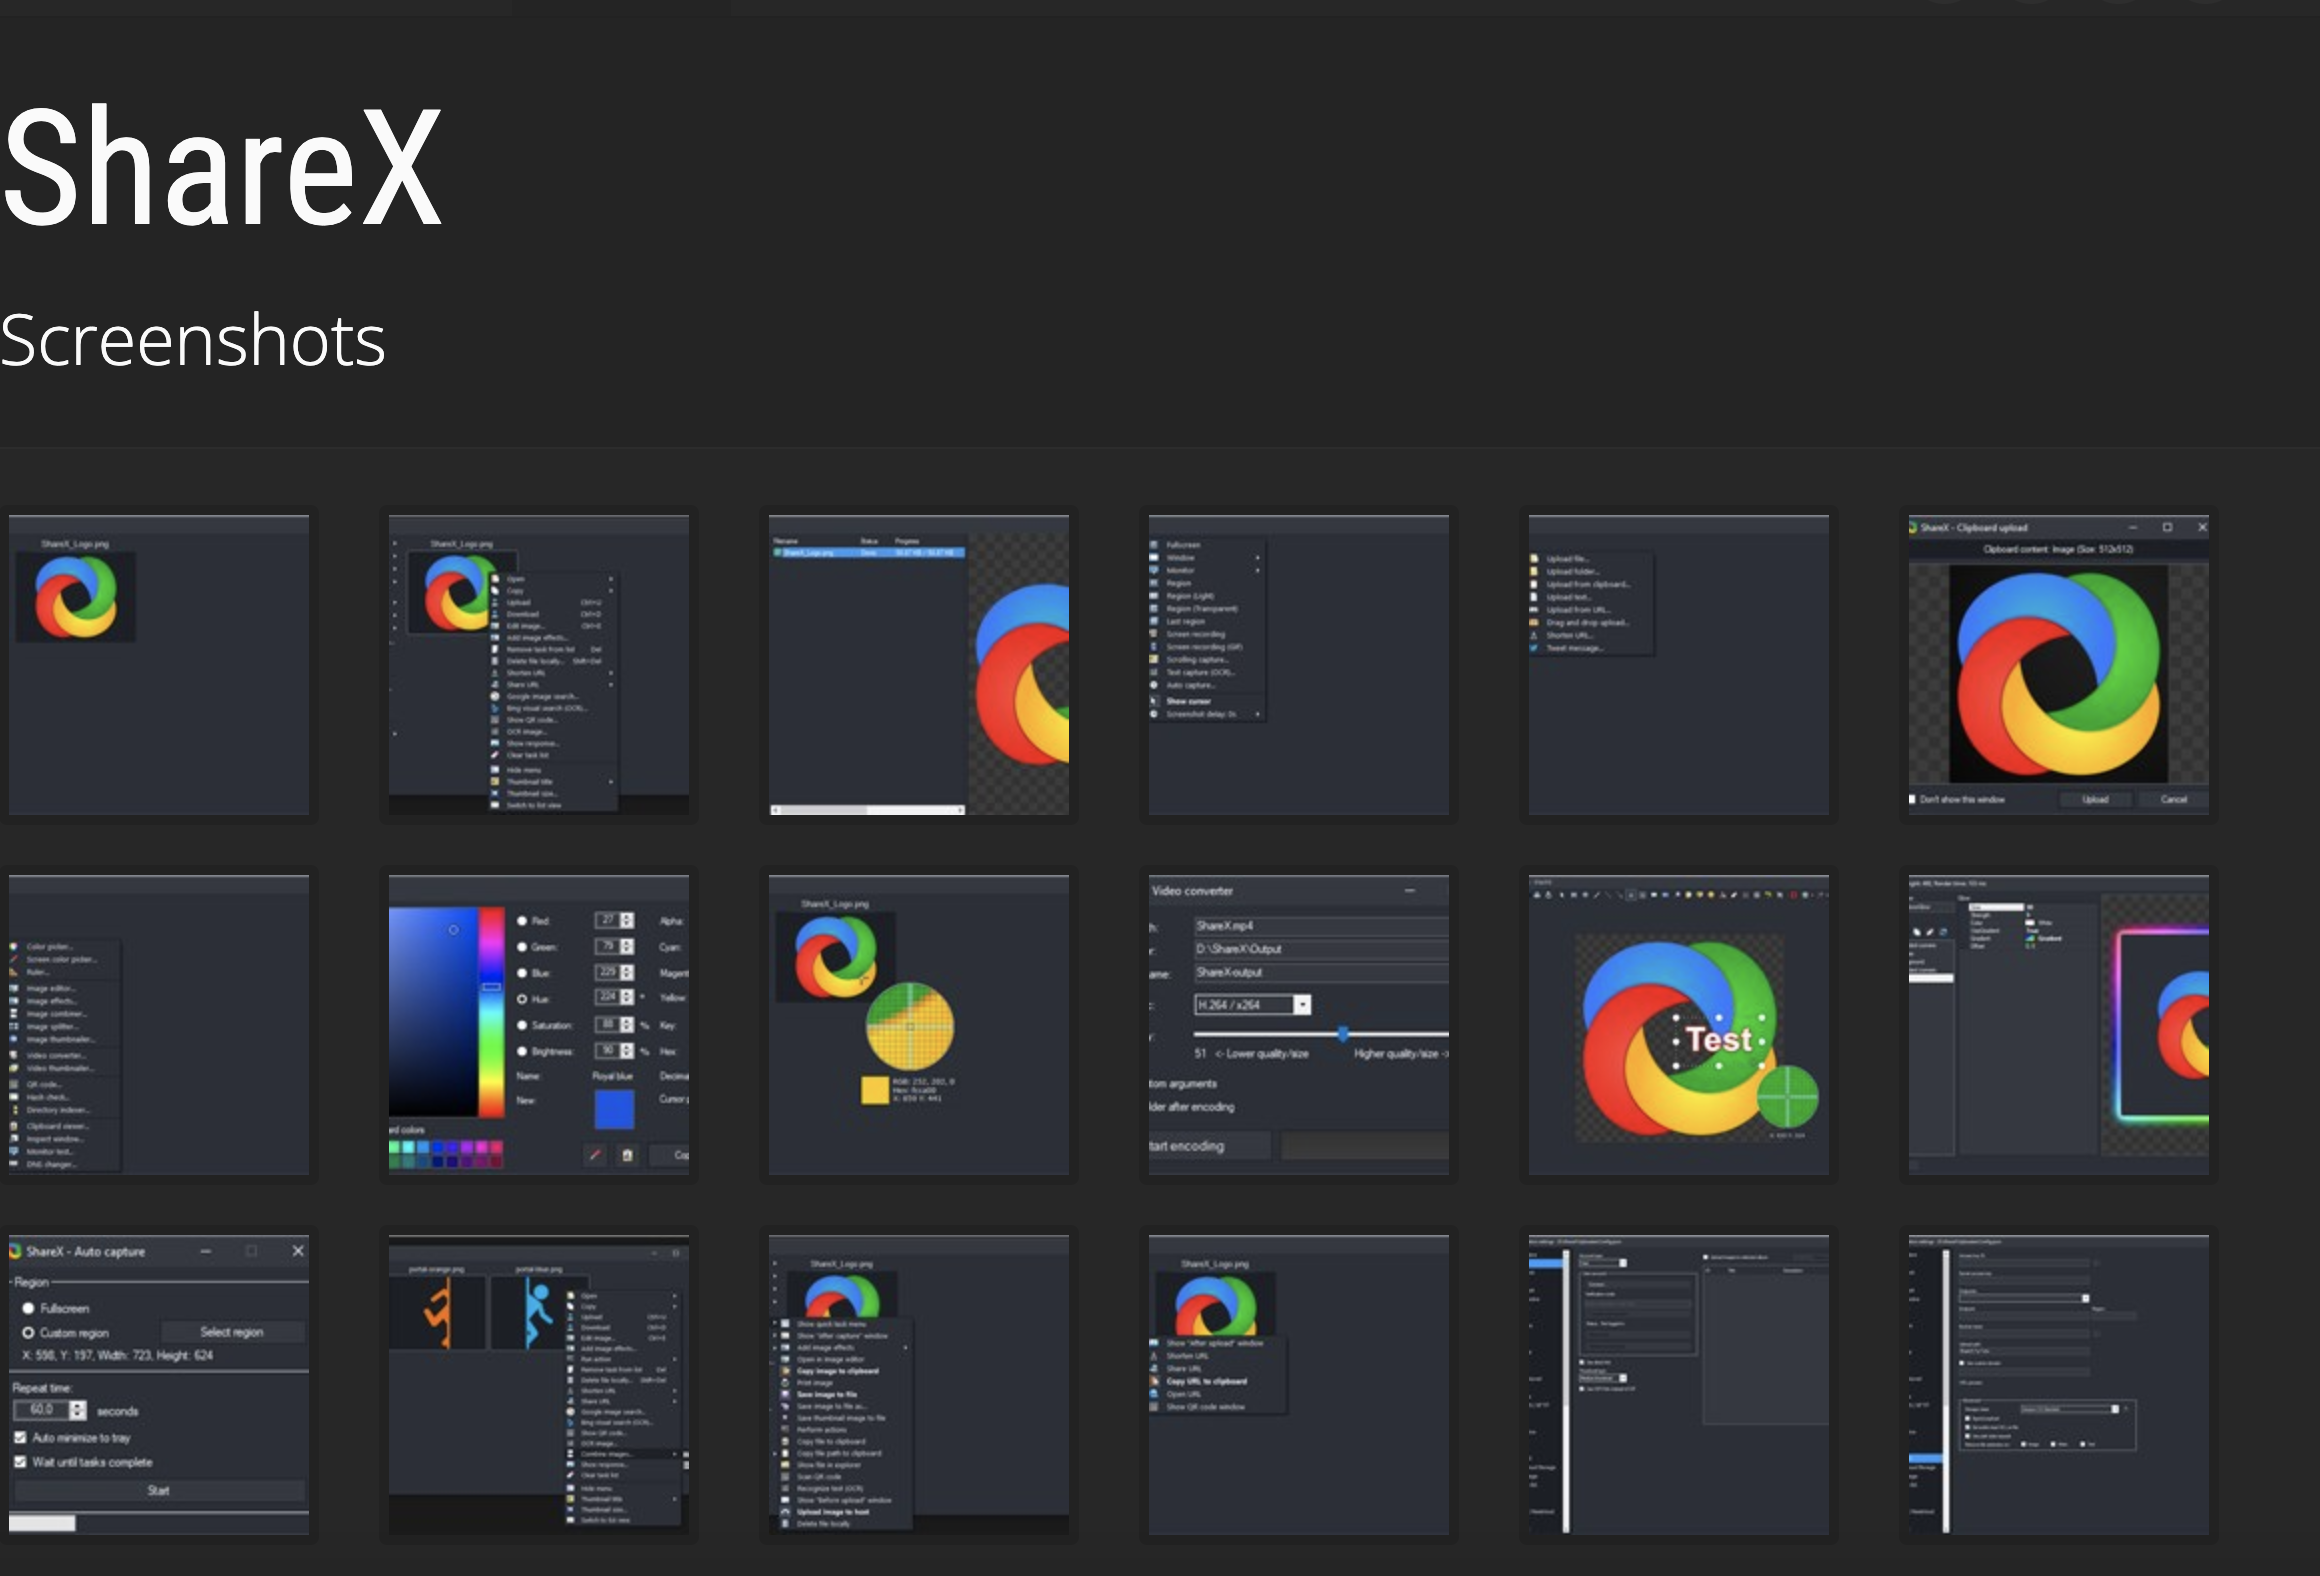Screen dimensions: 2320x1576
Task: Click the orange portal image thumbnail
Action: click(x=437, y=1311)
